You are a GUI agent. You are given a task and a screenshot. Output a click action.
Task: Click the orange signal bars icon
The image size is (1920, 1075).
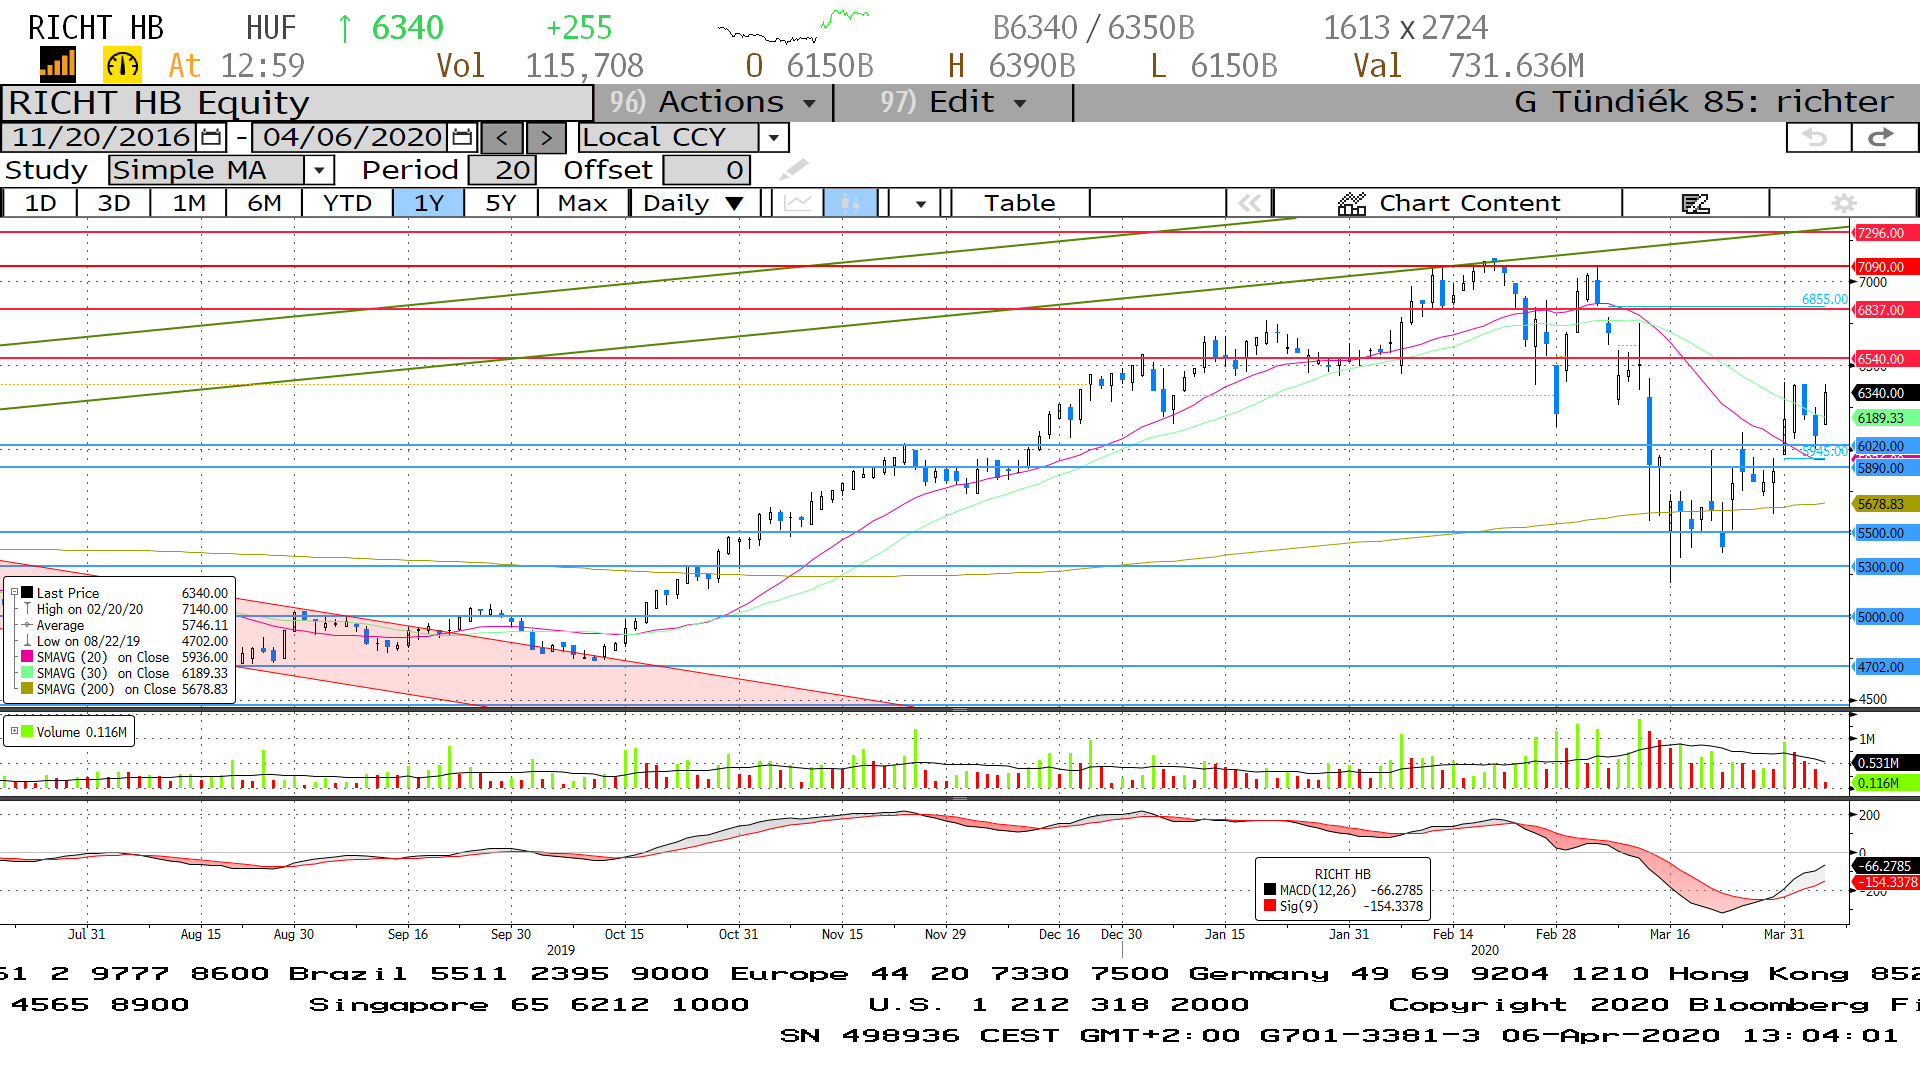pyautogui.click(x=57, y=65)
